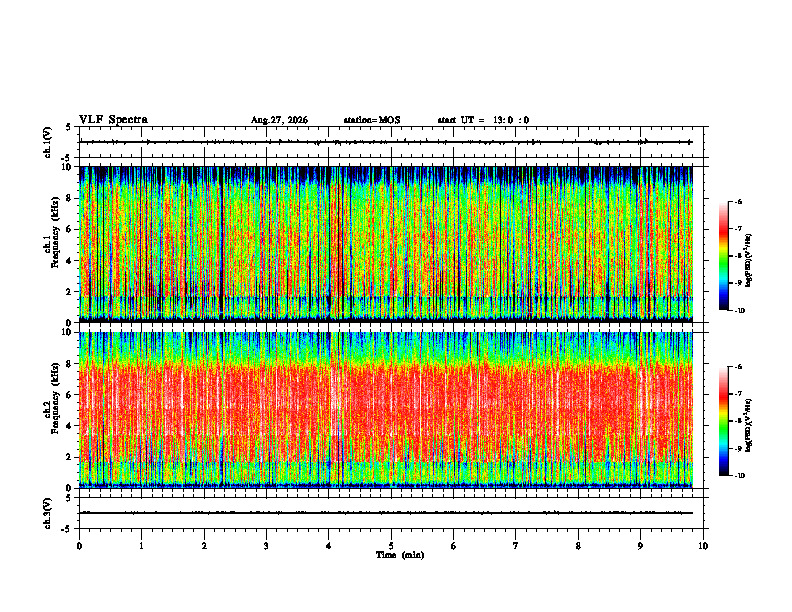Viewport: 792px width, 612px height.
Task: Click time axis tick label "3"
Action: (266, 546)
